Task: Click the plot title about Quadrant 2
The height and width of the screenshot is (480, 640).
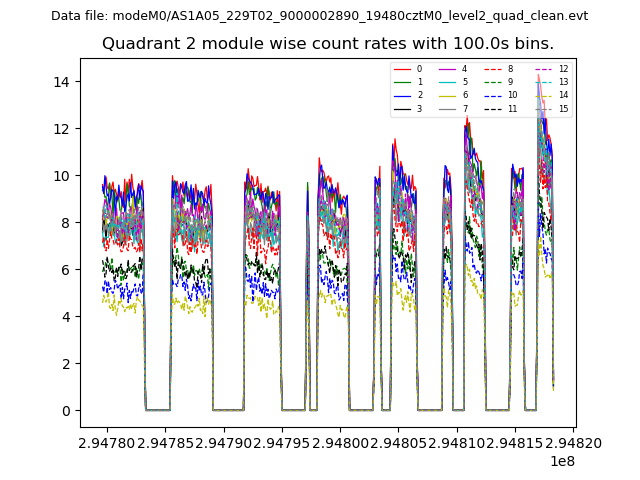Action: coord(328,44)
